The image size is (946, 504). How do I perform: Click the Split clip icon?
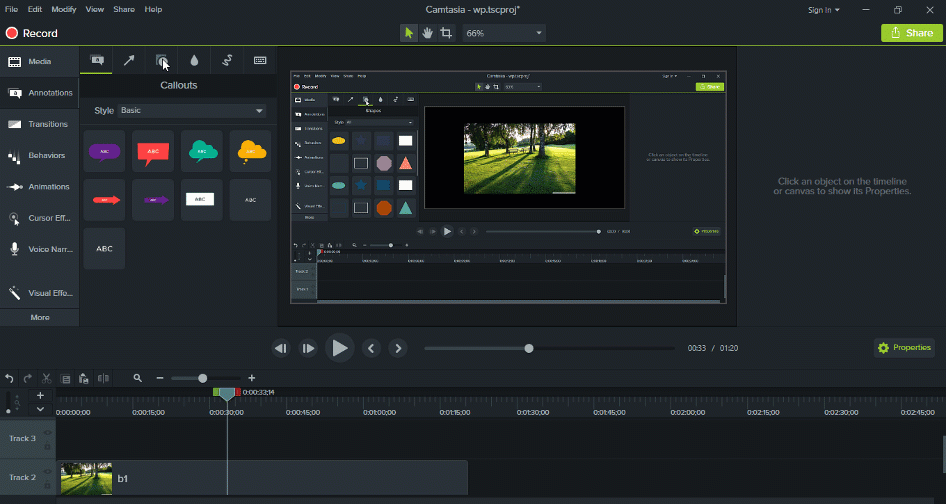pyautogui.click(x=102, y=378)
